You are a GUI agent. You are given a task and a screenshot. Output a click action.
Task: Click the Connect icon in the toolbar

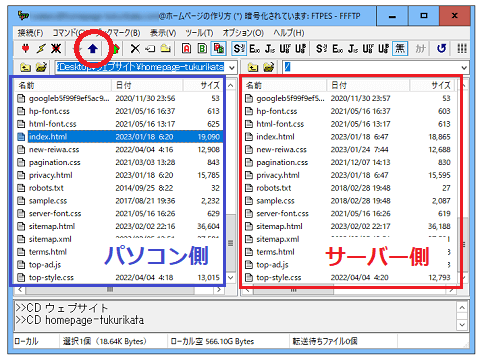25,49
